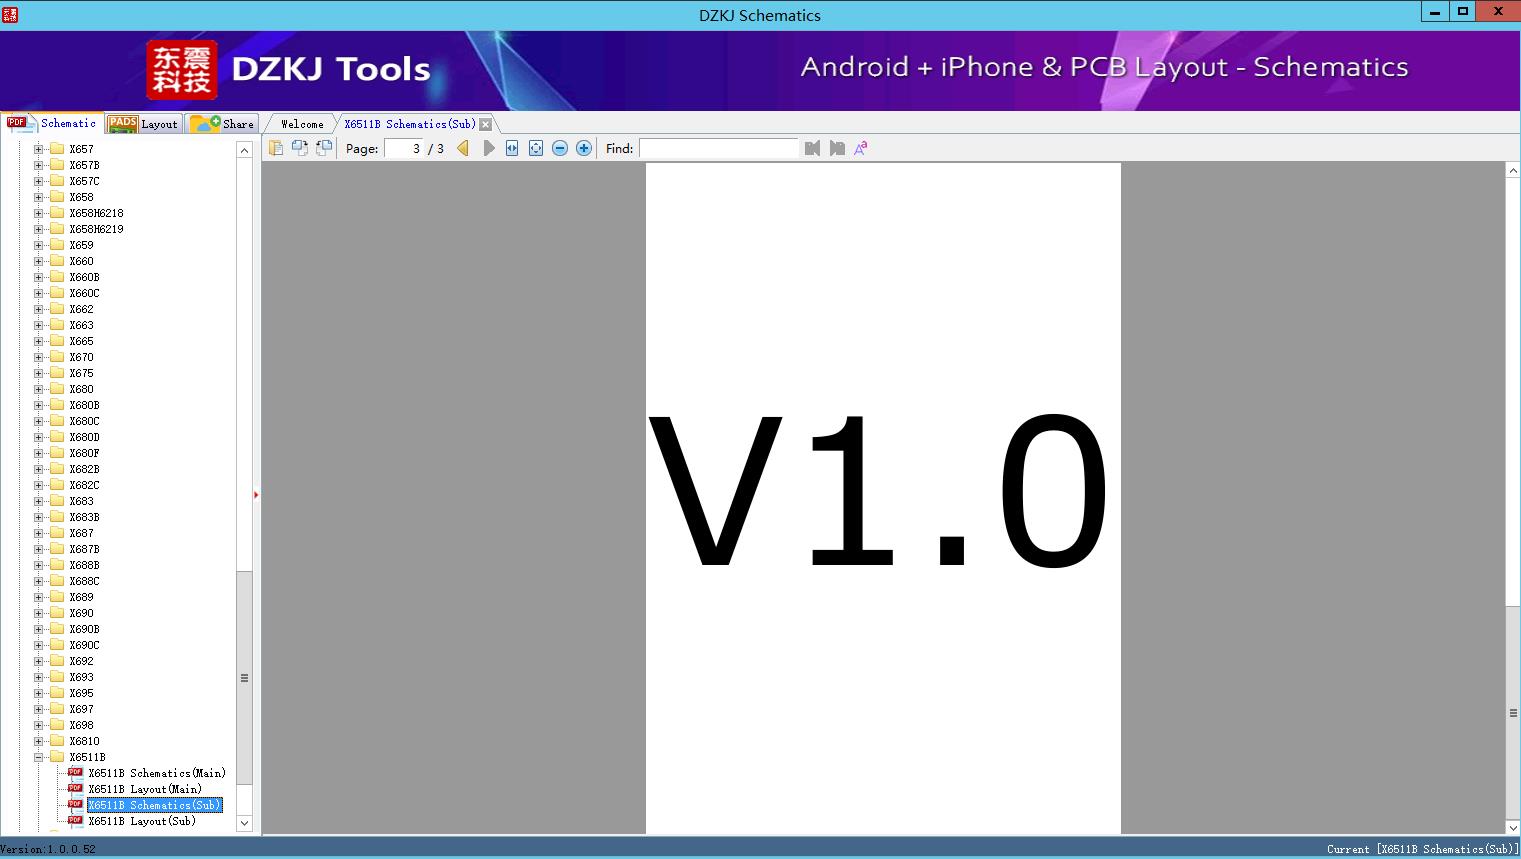Collapse the side panel with the red splitter arrow

(x=256, y=495)
